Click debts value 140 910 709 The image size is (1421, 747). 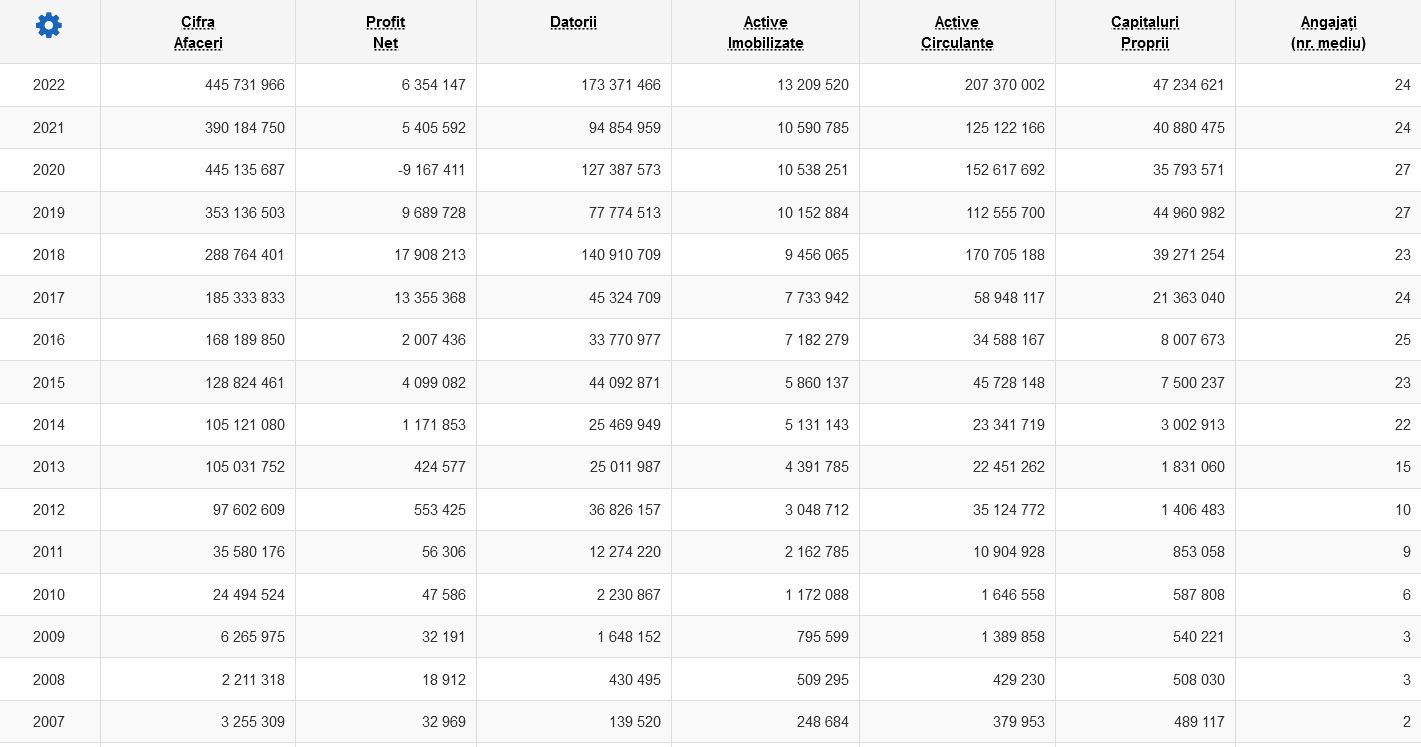click(621, 255)
